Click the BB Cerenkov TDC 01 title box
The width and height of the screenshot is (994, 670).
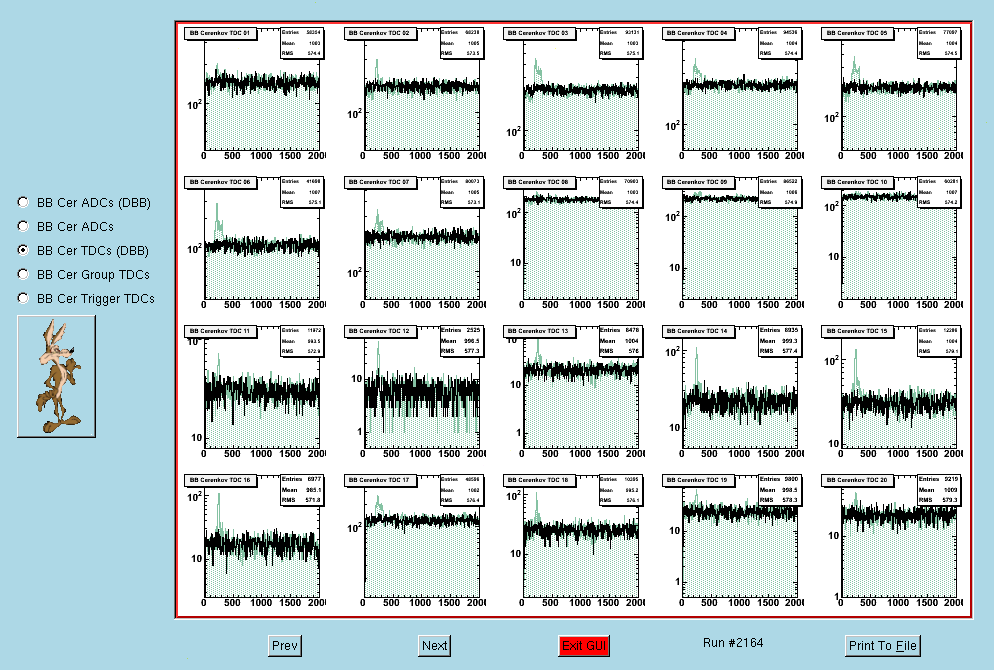click(x=221, y=34)
